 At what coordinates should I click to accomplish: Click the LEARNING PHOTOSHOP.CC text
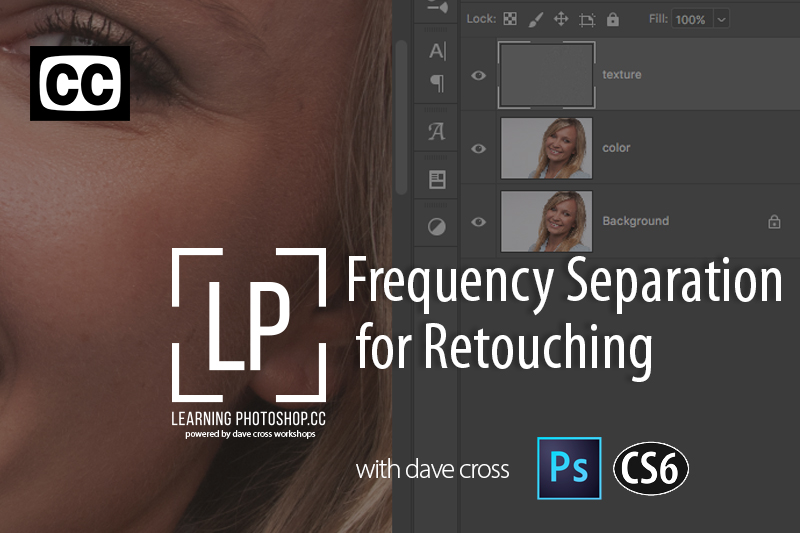(248, 419)
